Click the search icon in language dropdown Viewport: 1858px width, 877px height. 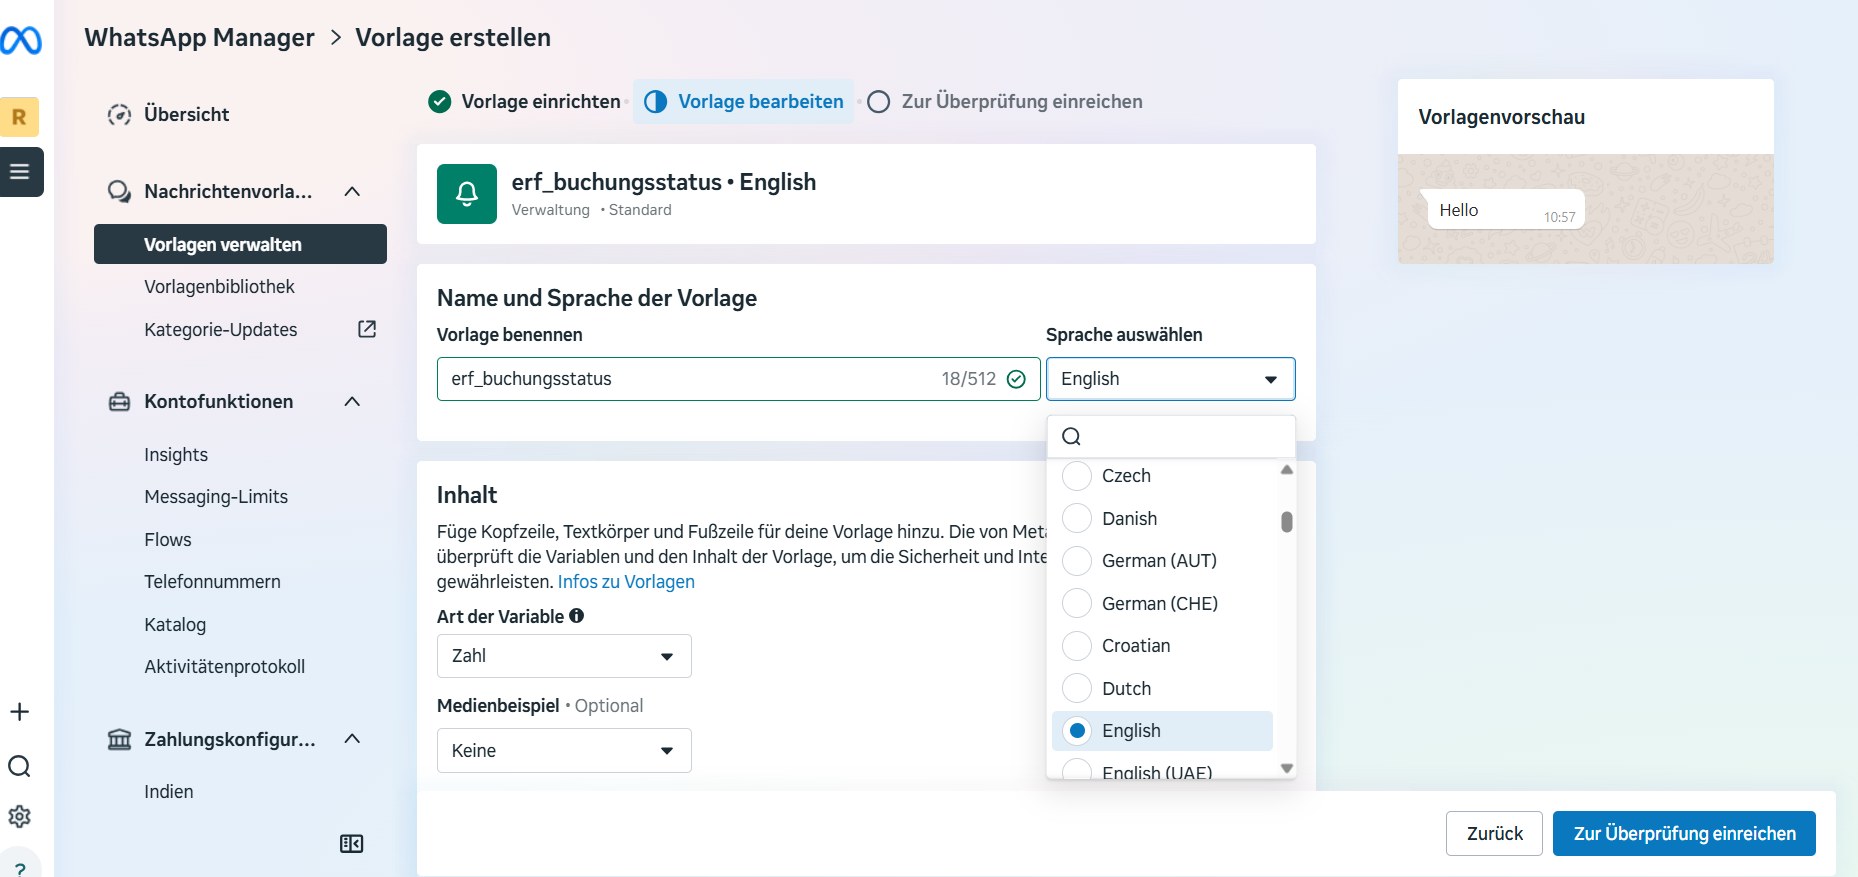pyautogui.click(x=1071, y=436)
